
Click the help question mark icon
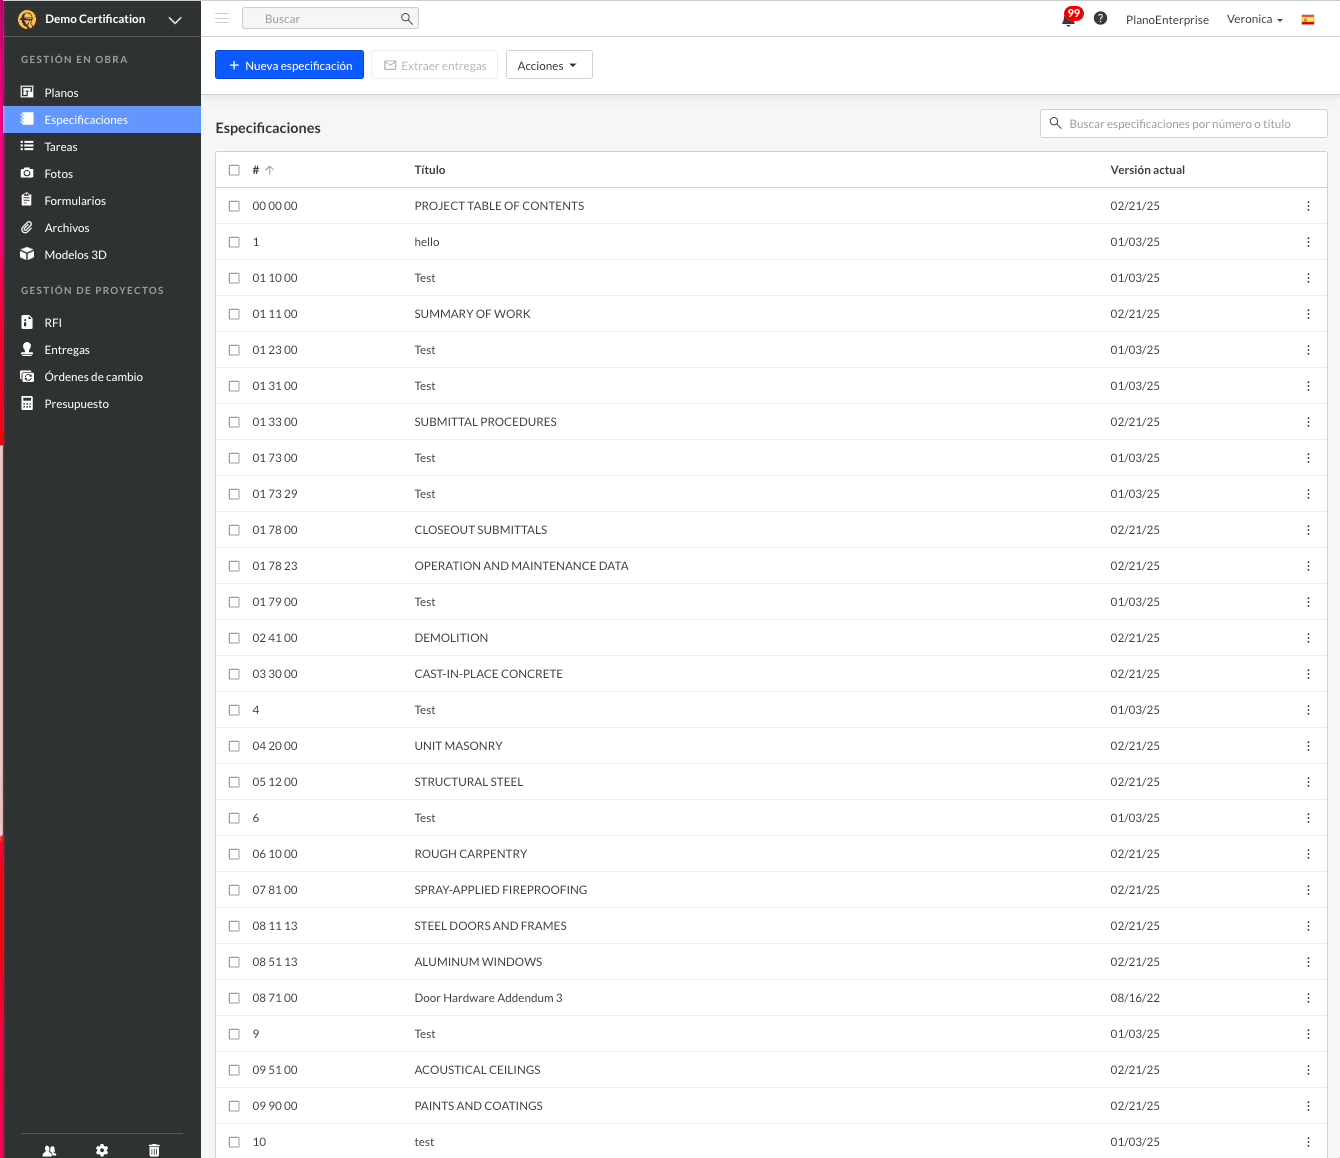click(x=1100, y=19)
